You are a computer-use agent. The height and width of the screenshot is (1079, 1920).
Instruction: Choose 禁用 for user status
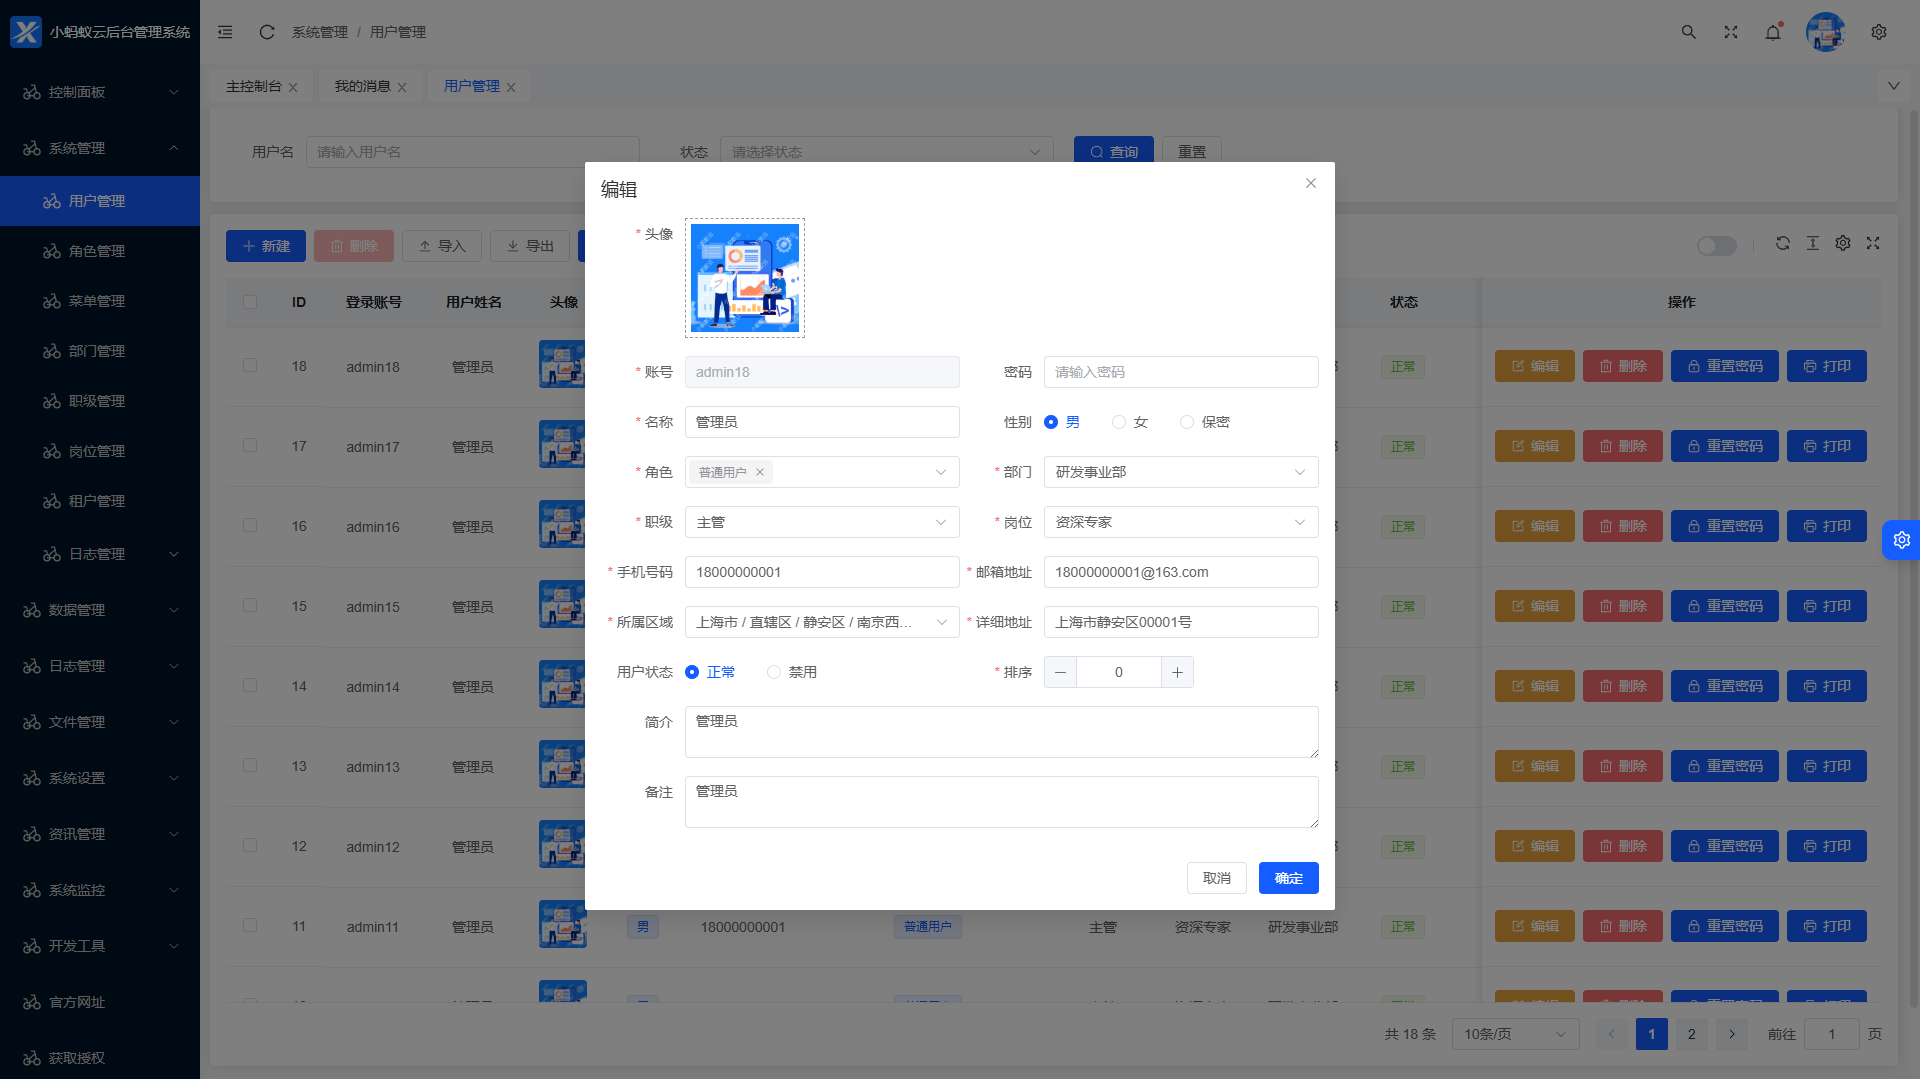[774, 672]
